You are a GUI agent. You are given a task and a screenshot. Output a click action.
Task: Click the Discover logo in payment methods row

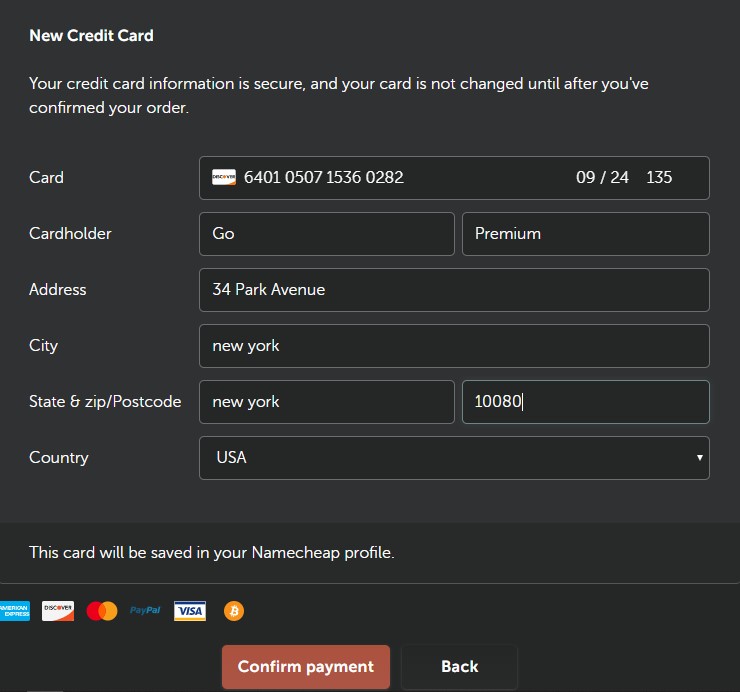click(58, 611)
